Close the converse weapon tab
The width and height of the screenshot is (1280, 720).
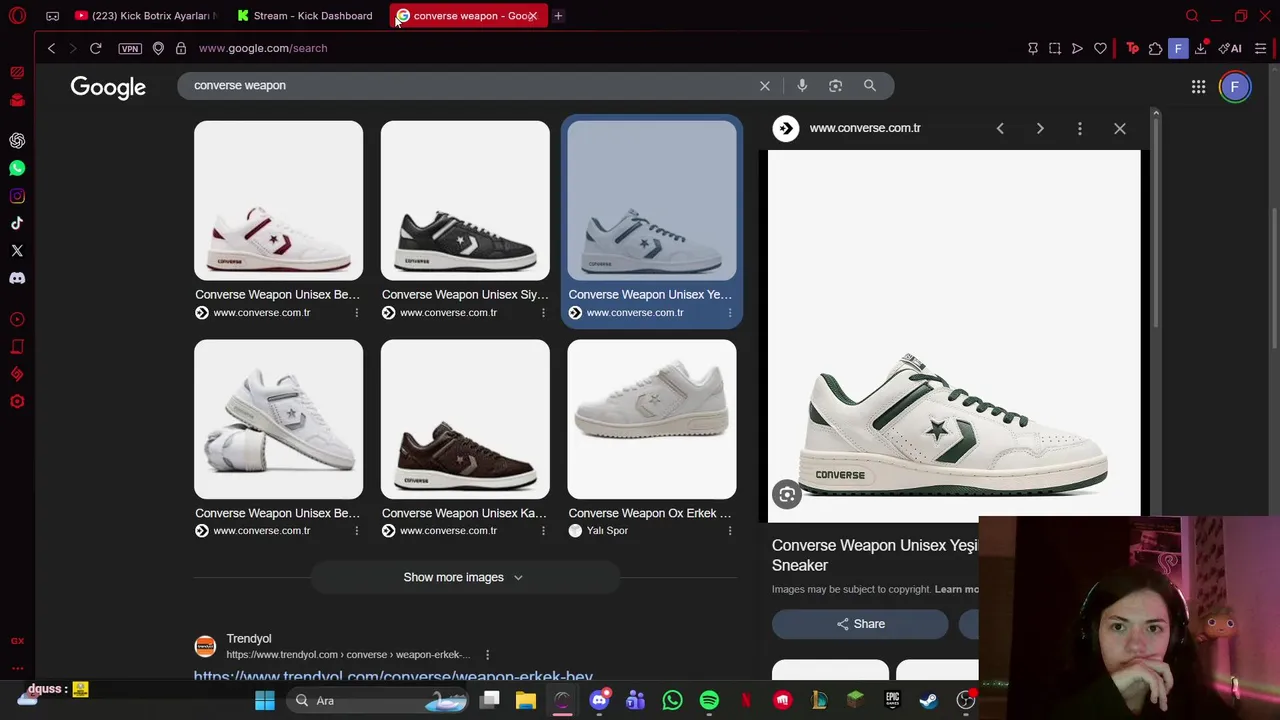point(533,16)
